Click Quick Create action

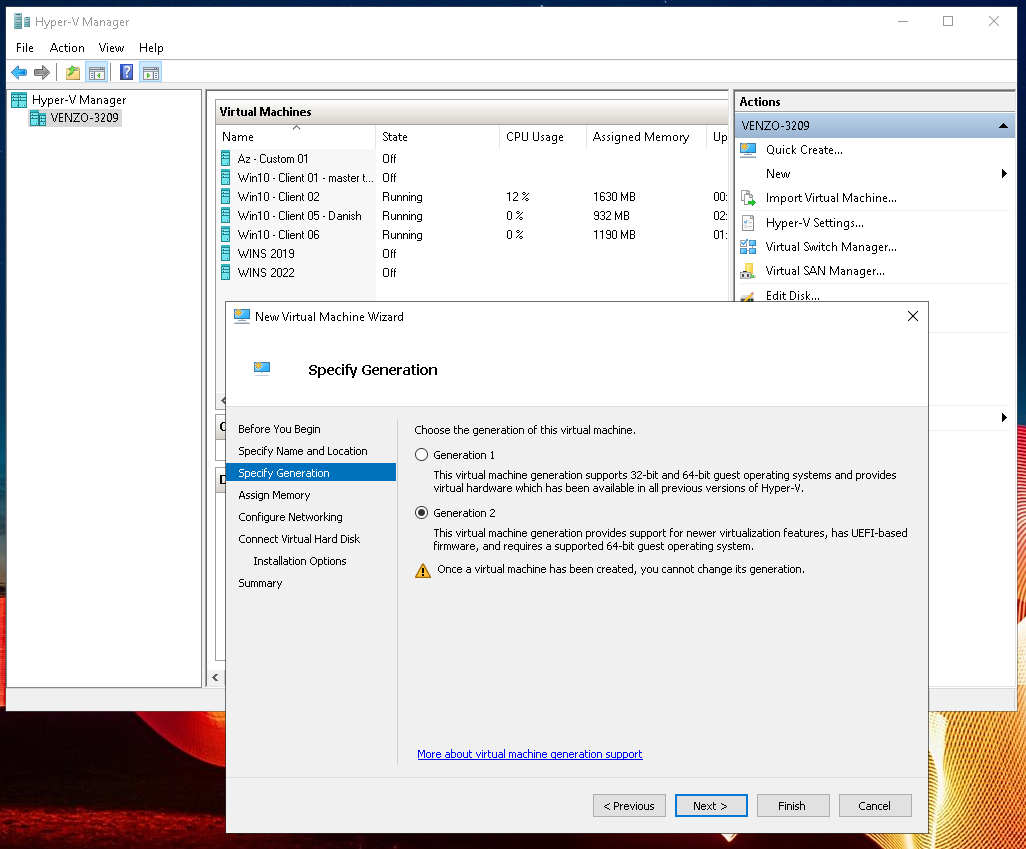(804, 150)
